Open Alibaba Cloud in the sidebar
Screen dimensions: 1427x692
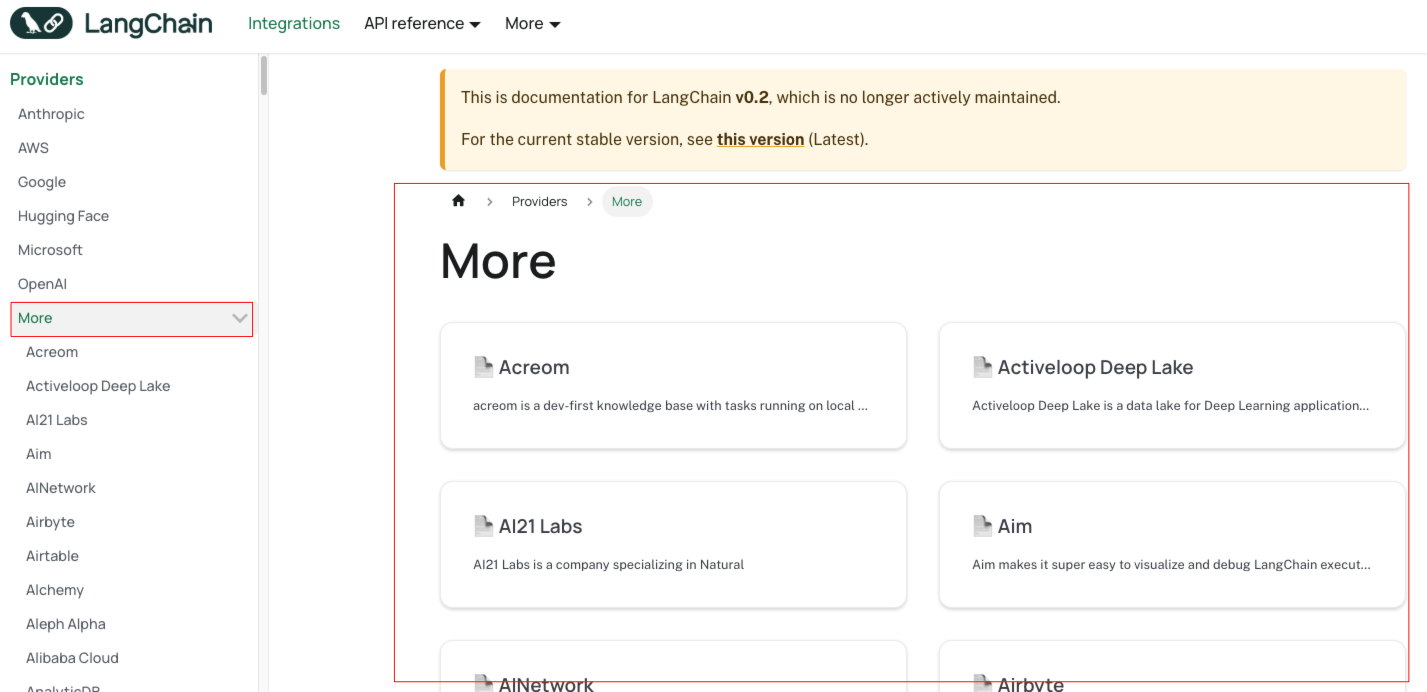72,658
